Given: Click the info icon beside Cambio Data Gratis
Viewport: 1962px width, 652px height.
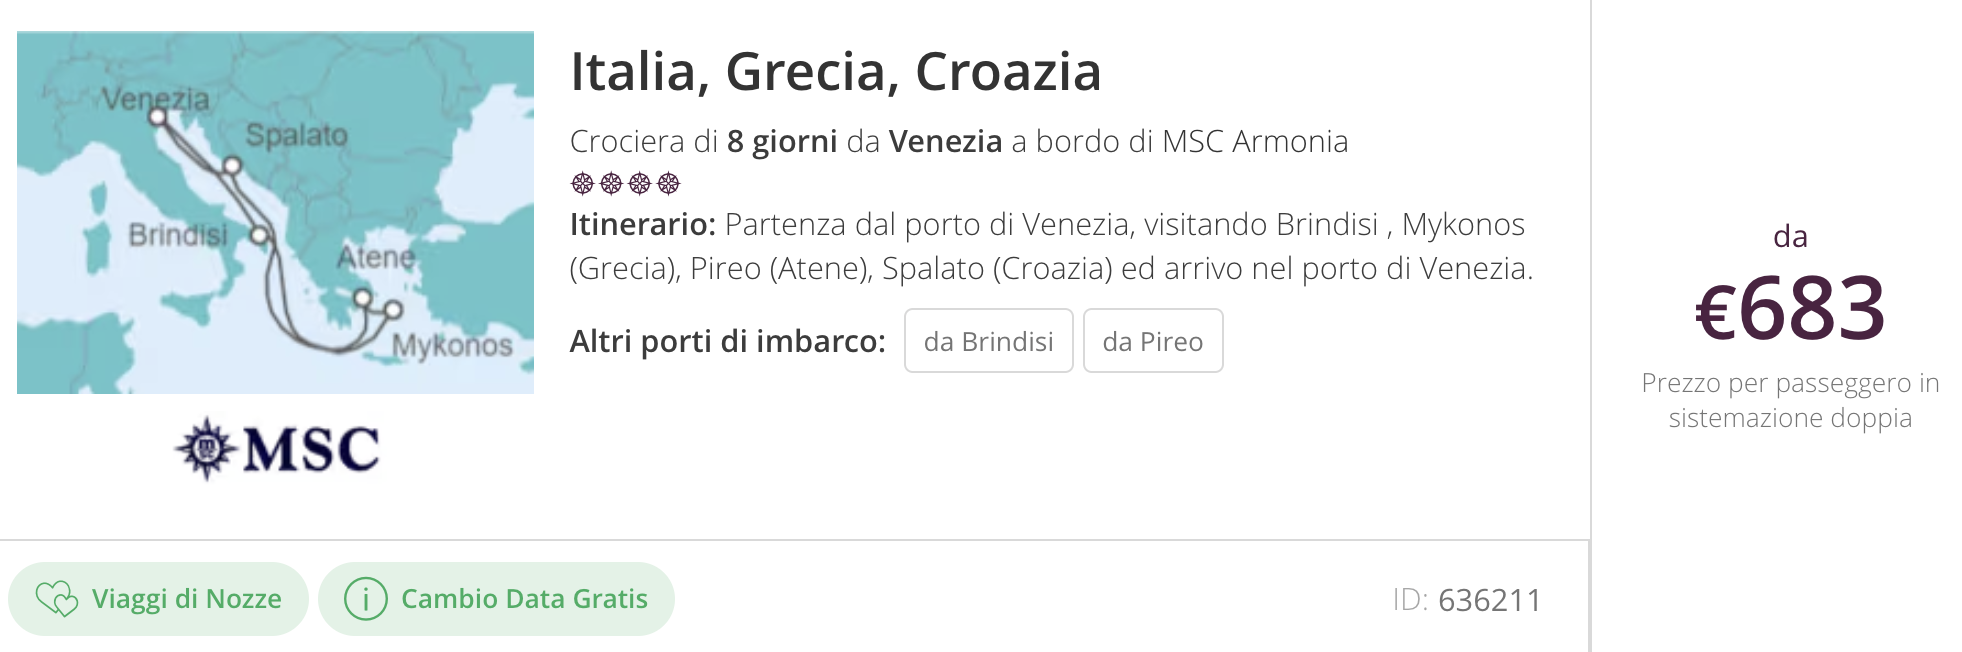Looking at the screenshot, I should [366, 599].
